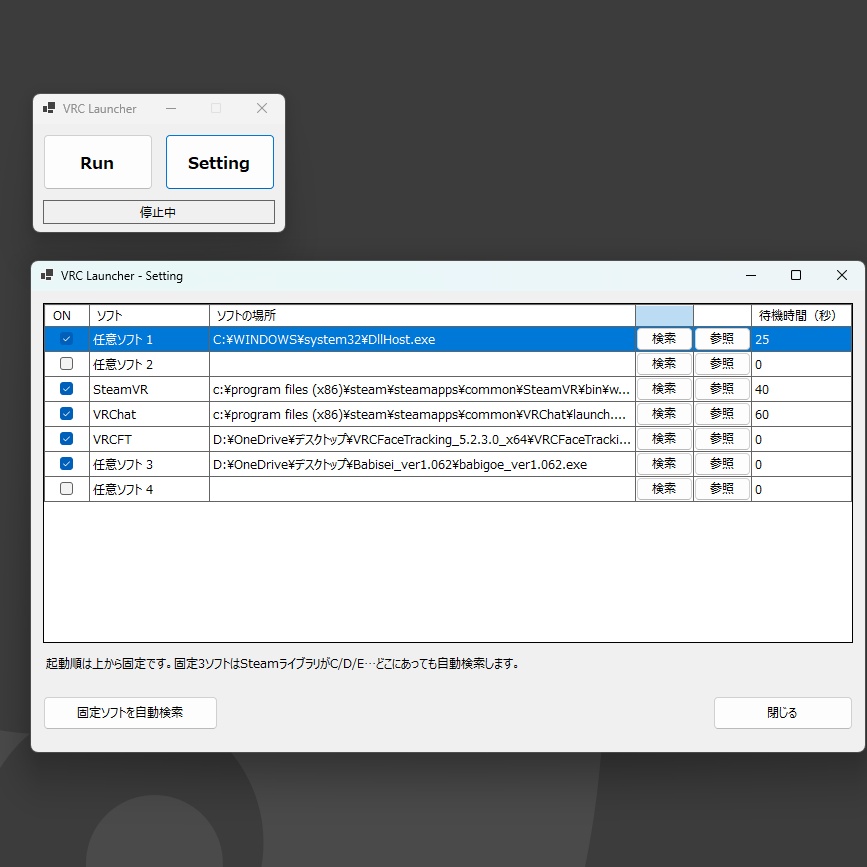
Task: Minimize the VRC Launcher - Setting window
Action: tap(751, 275)
